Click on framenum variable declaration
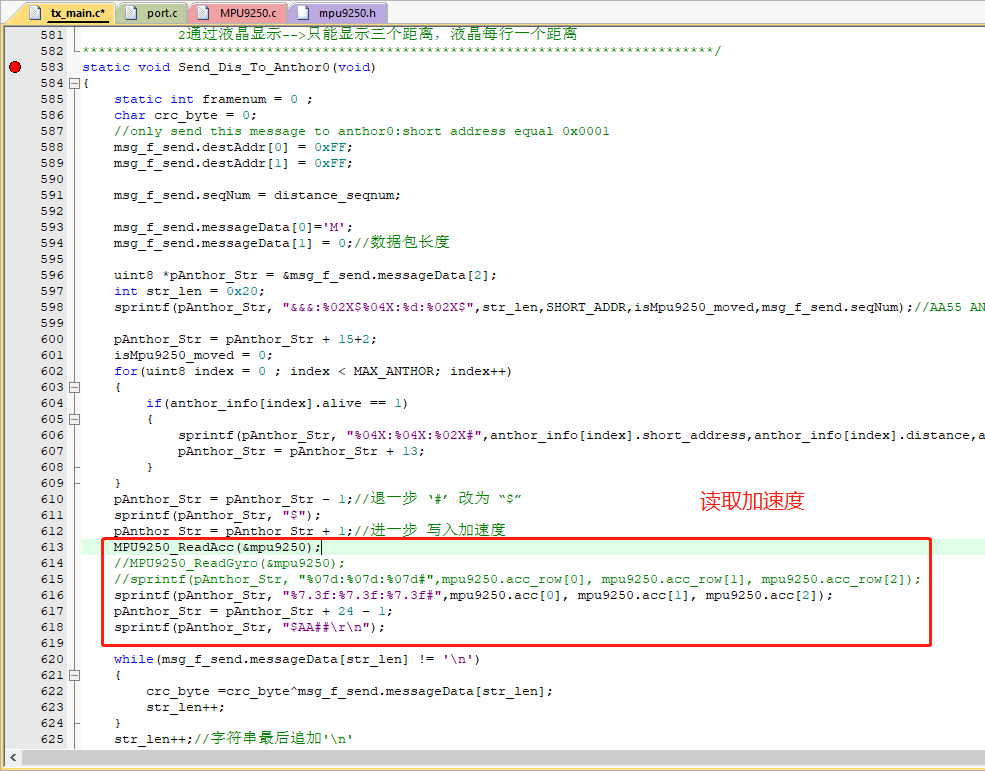This screenshot has width=985, height=771. pos(234,99)
